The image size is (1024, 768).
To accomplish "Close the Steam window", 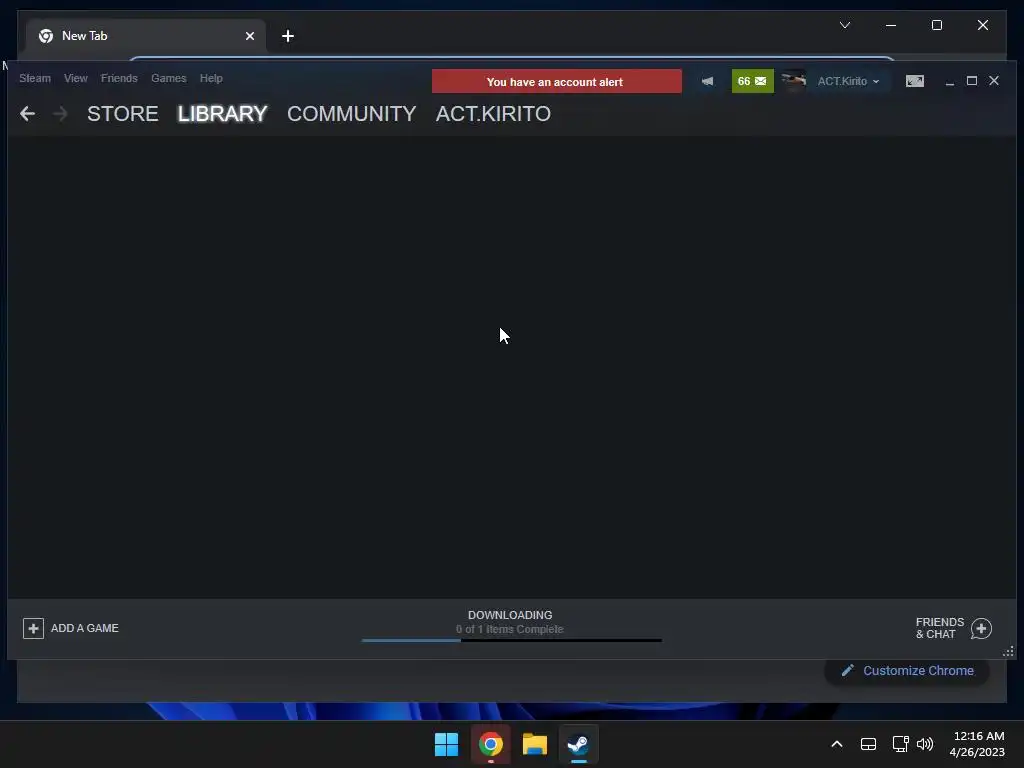I will point(994,81).
